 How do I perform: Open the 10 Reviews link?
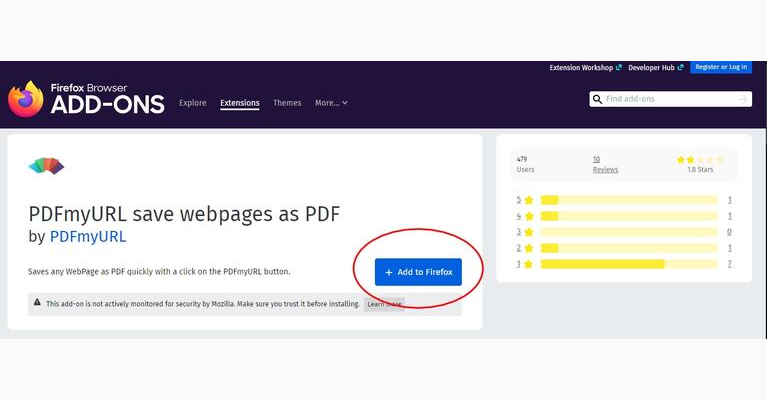(x=605, y=164)
